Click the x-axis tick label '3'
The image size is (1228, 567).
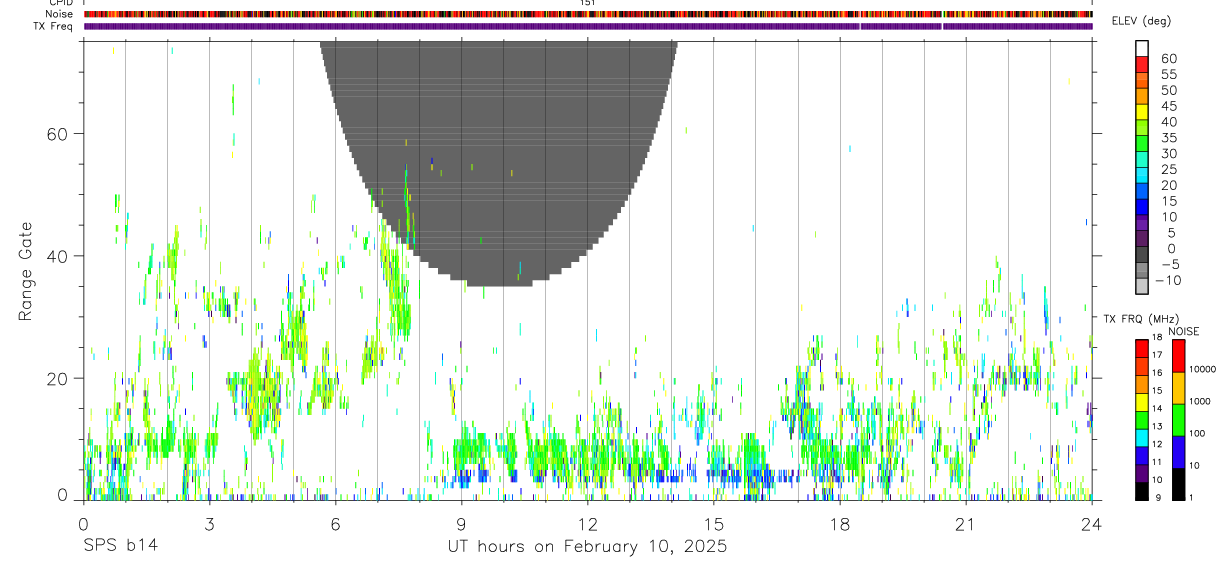click(x=209, y=525)
